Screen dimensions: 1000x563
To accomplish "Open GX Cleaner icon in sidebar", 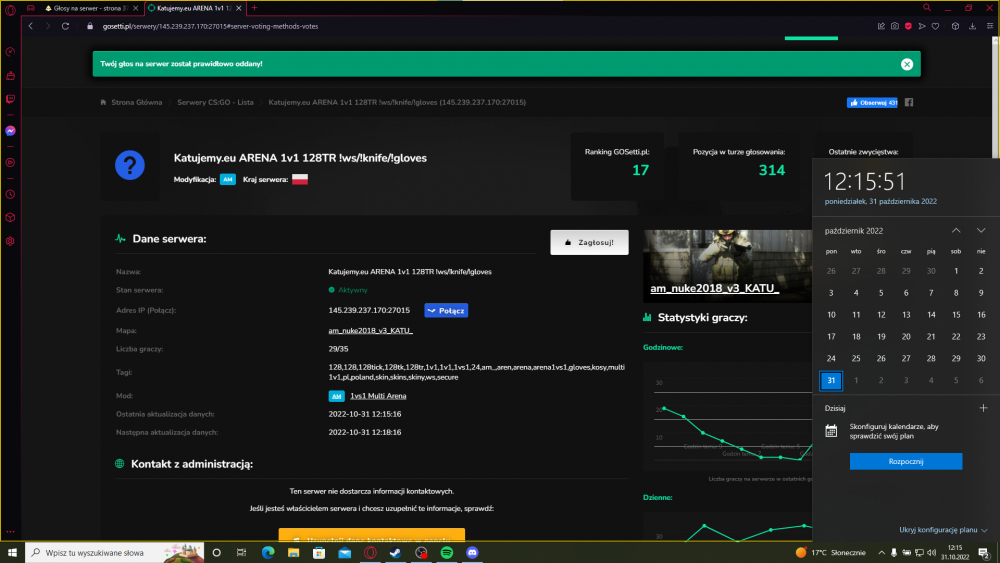I will 10,75.
